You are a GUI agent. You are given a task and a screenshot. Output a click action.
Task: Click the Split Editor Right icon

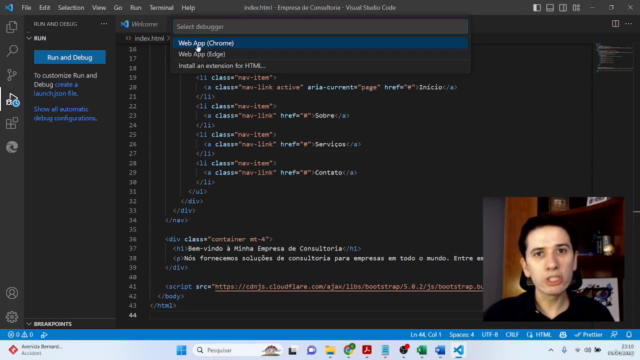click(615, 24)
